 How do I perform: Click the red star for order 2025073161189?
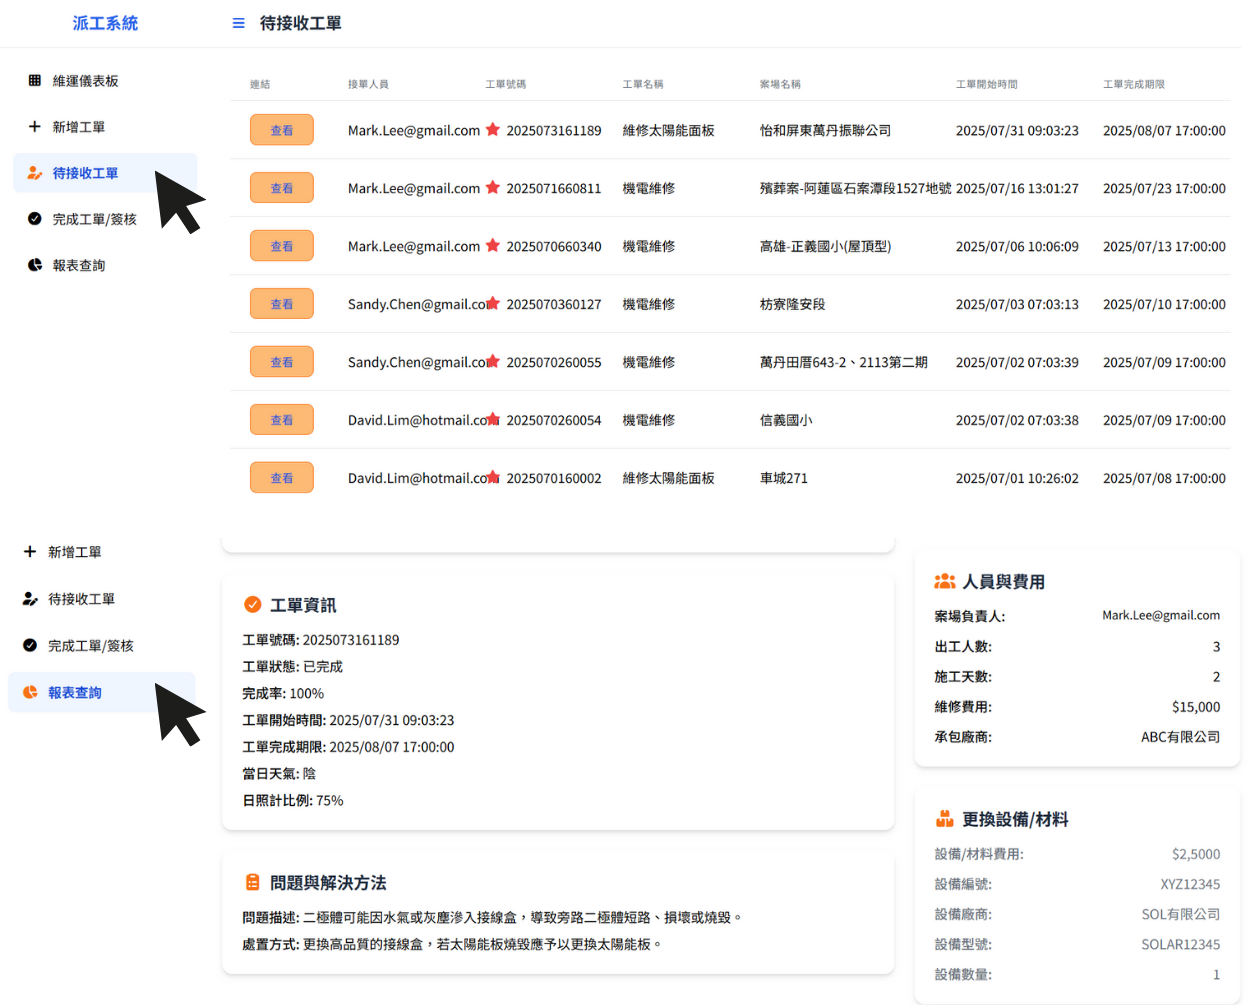tap(493, 130)
